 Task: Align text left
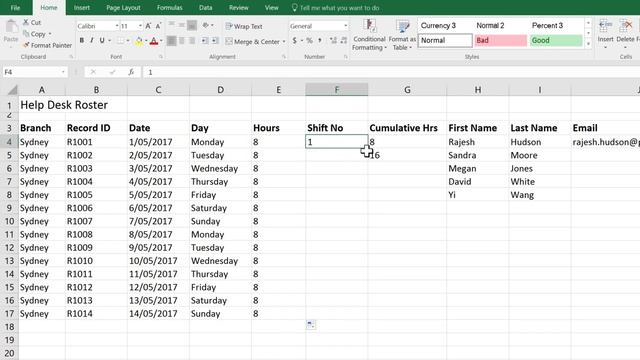click(x=171, y=40)
